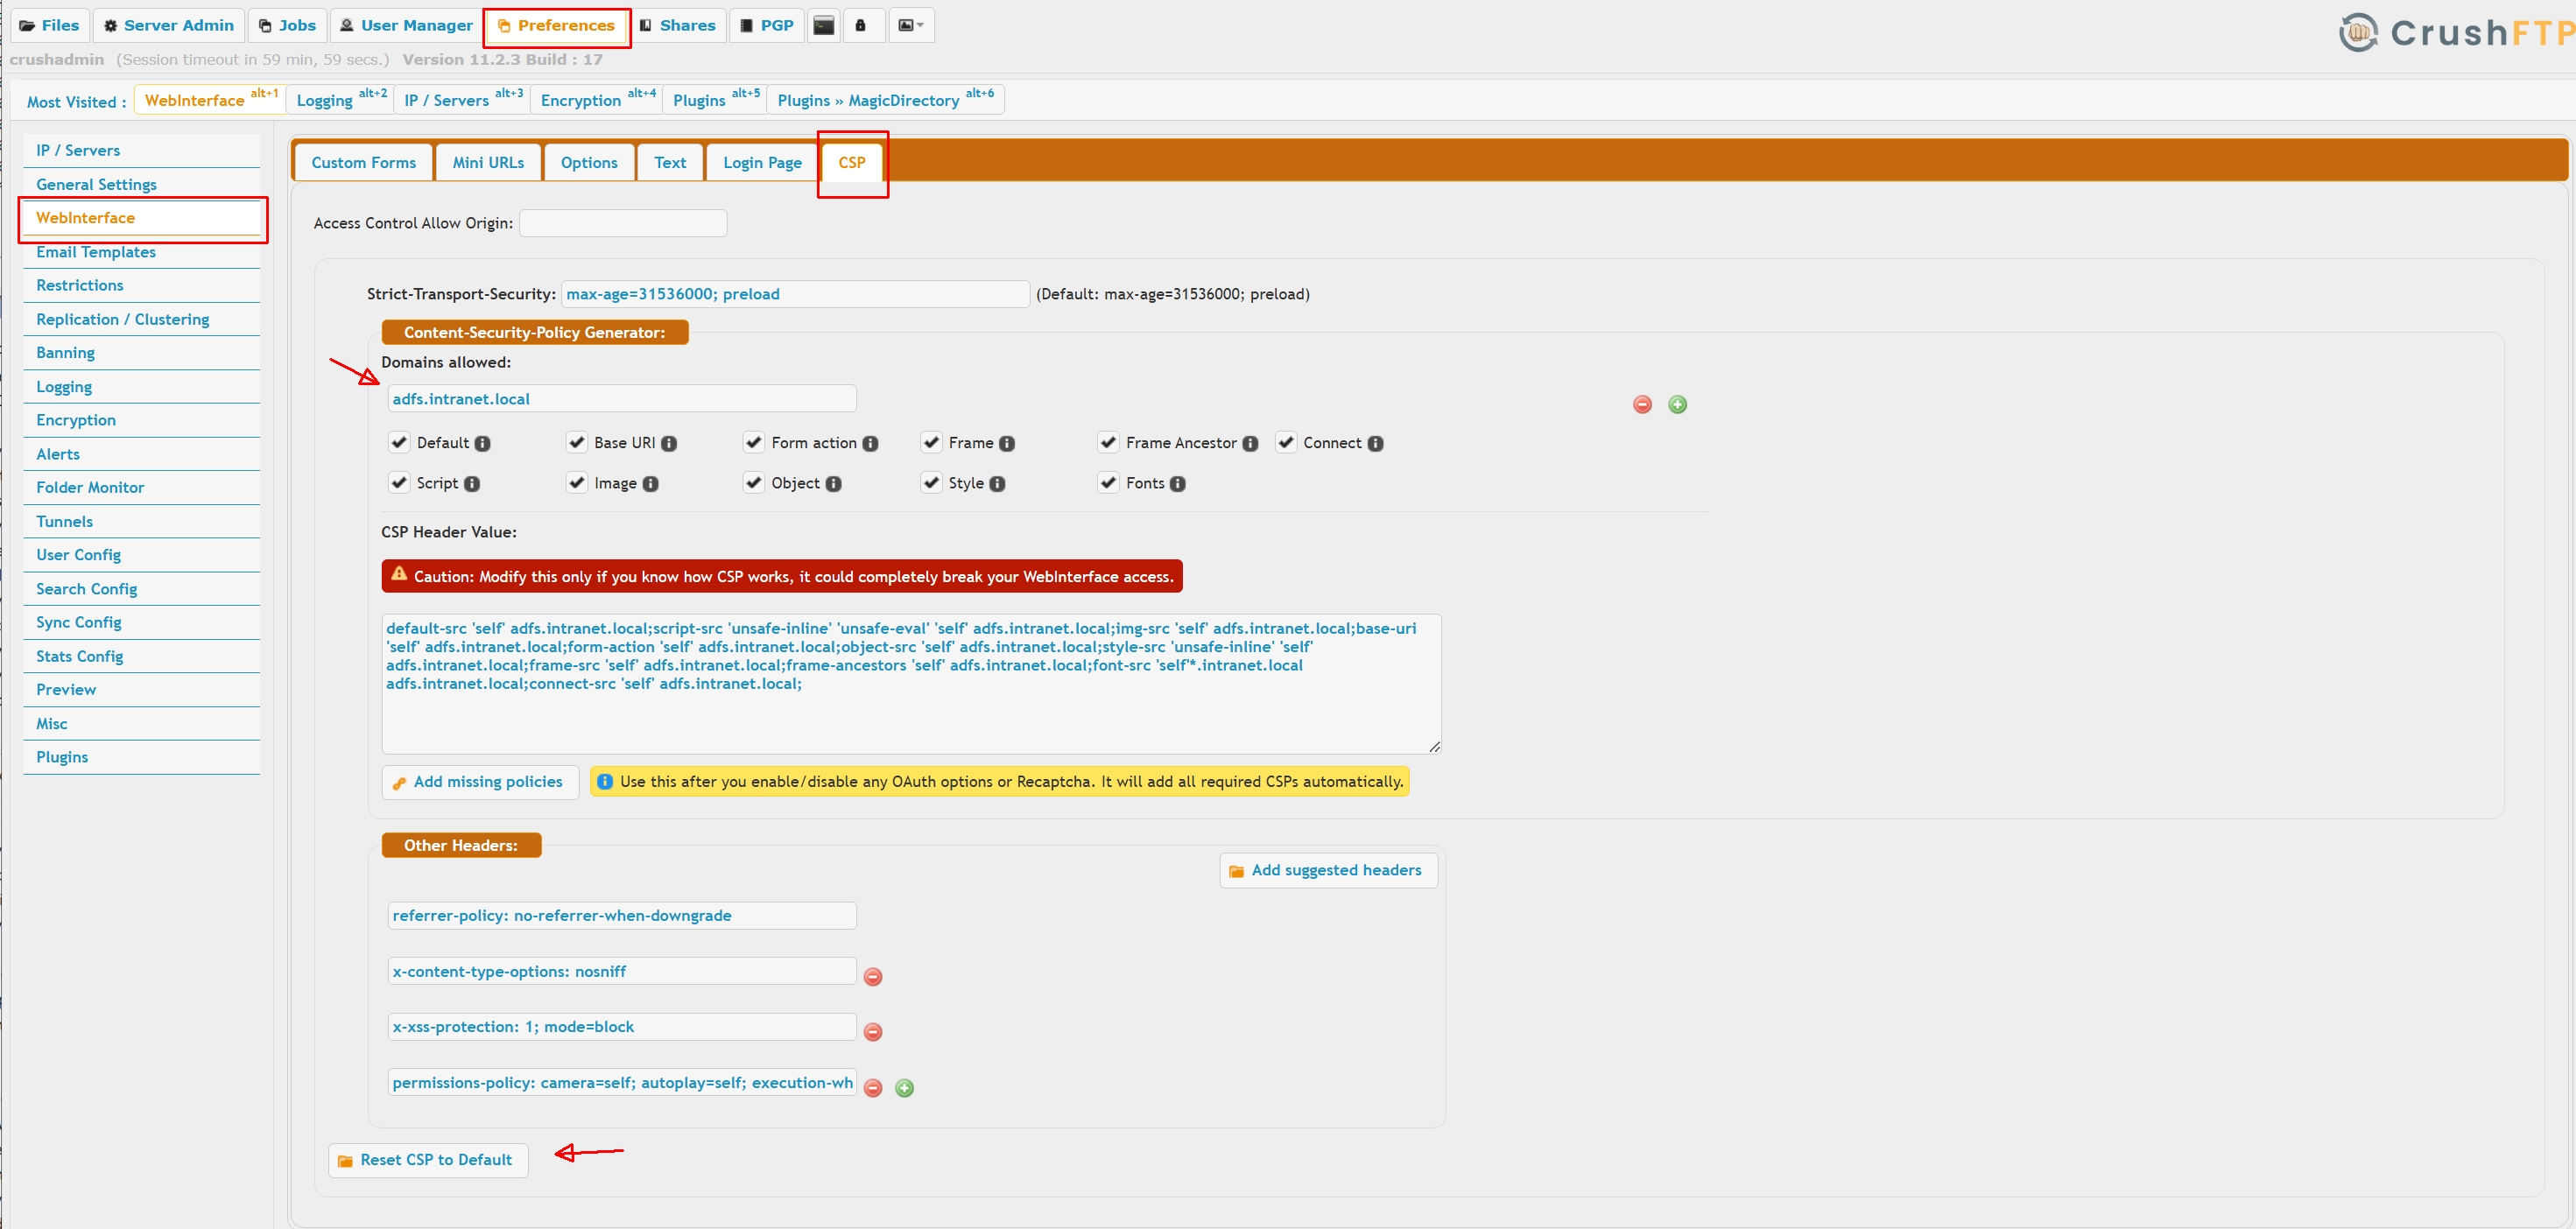This screenshot has width=2576, height=1229.
Task: Show info for Style policy
Action: [x=997, y=484]
